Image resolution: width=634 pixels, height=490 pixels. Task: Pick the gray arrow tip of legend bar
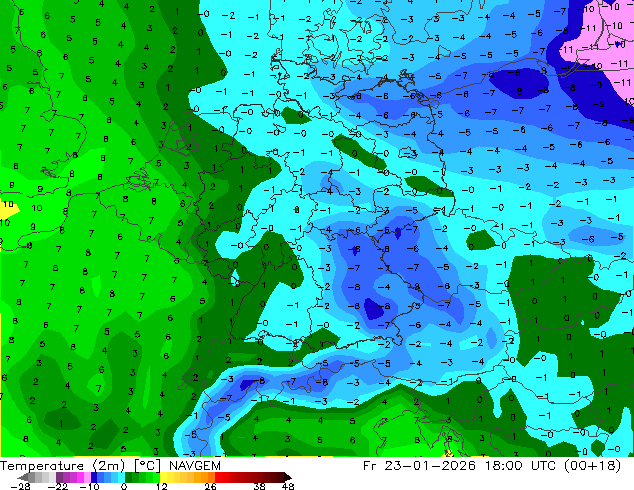pyautogui.click(x=23, y=477)
